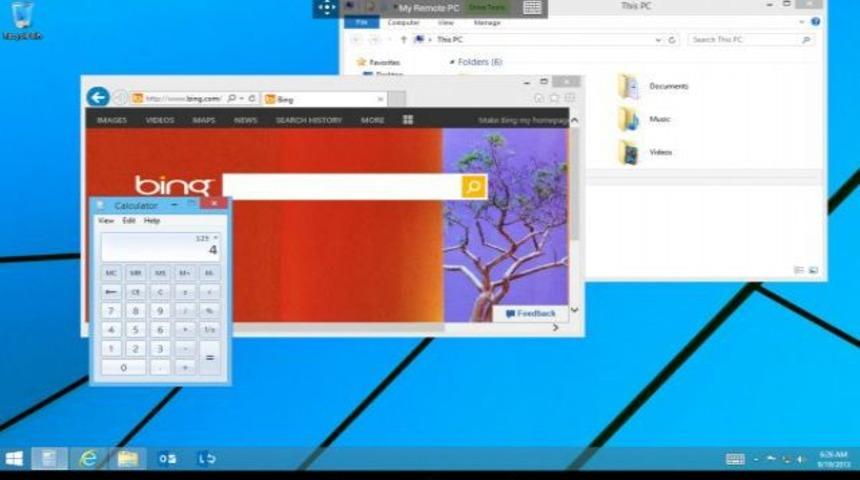Click the Bing search input box
860x480 pixels.
click(x=342, y=187)
